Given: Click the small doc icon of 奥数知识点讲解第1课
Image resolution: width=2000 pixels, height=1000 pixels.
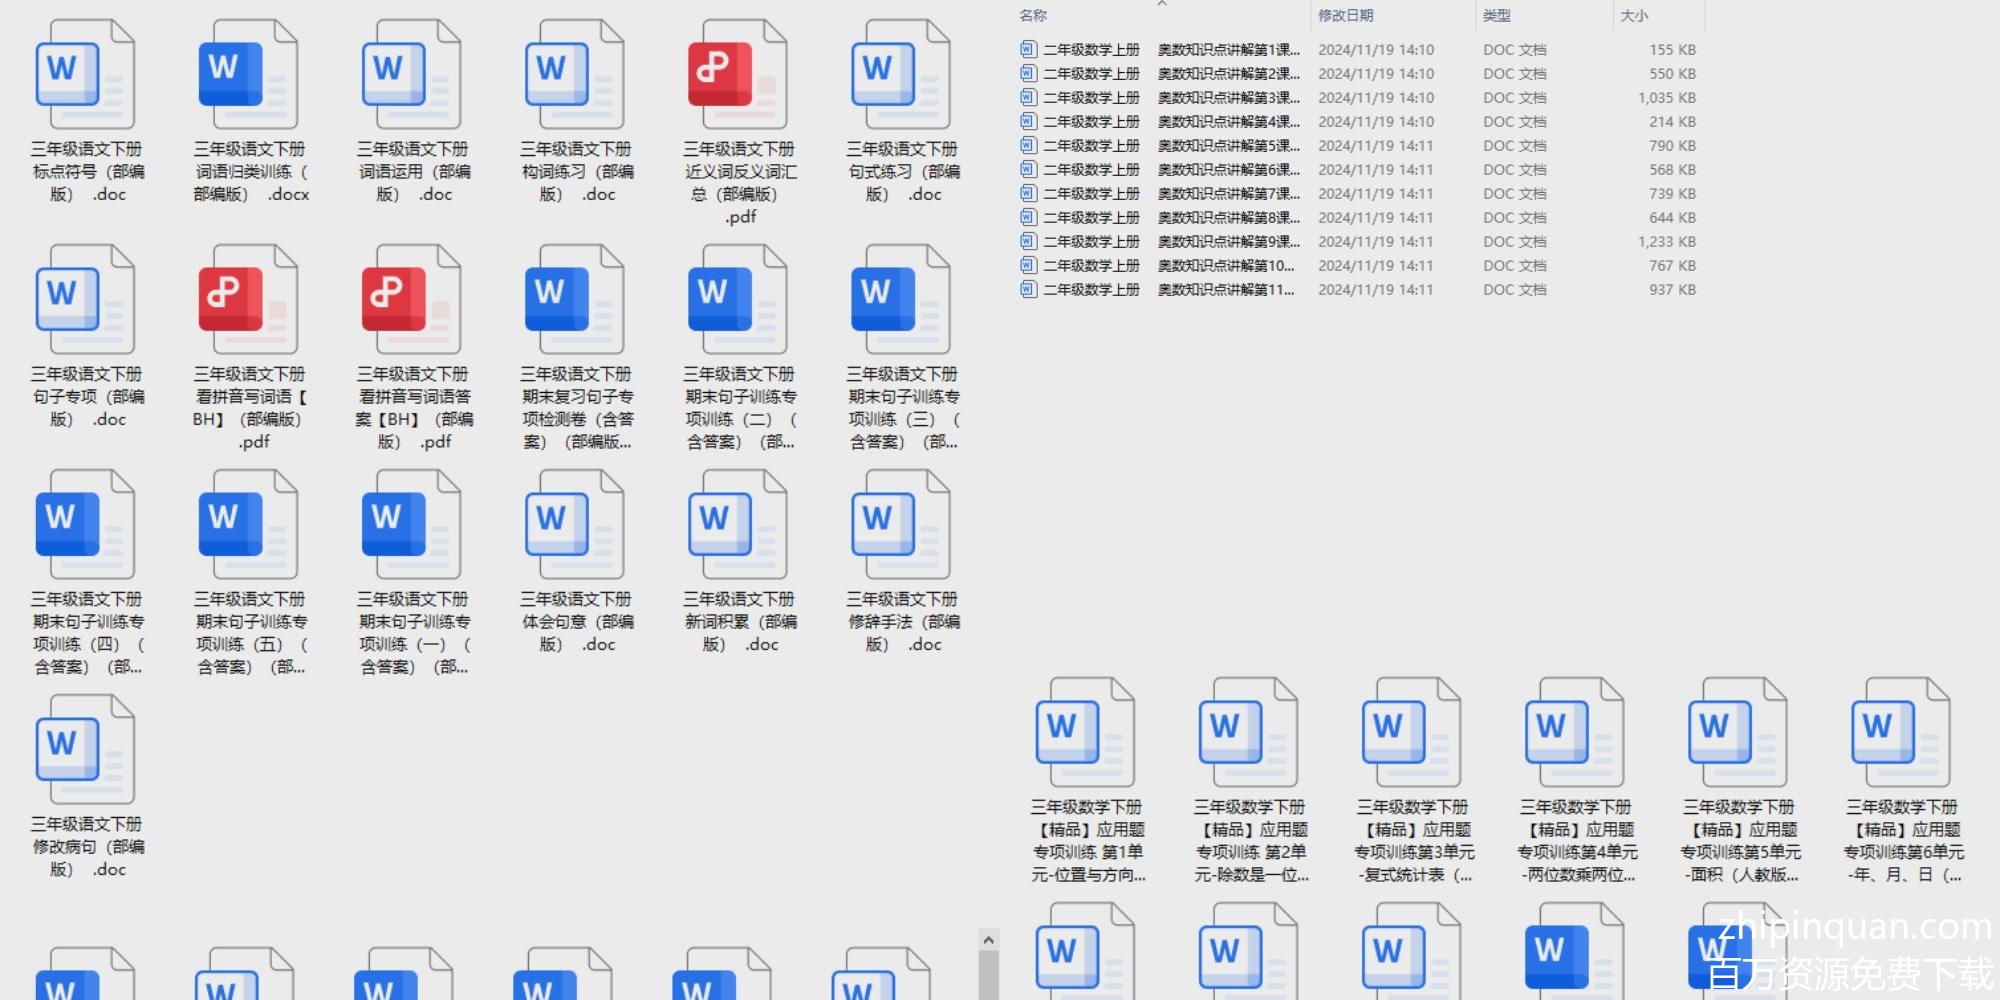Looking at the screenshot, I should (x=1028, y=49).
